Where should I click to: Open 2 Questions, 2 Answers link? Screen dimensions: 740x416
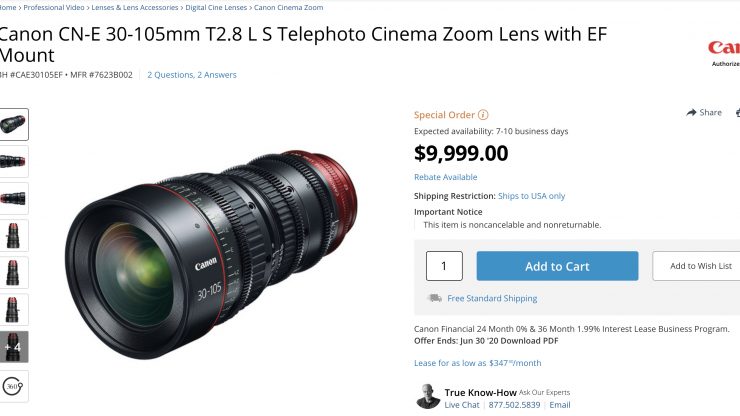tap(192, 74)
